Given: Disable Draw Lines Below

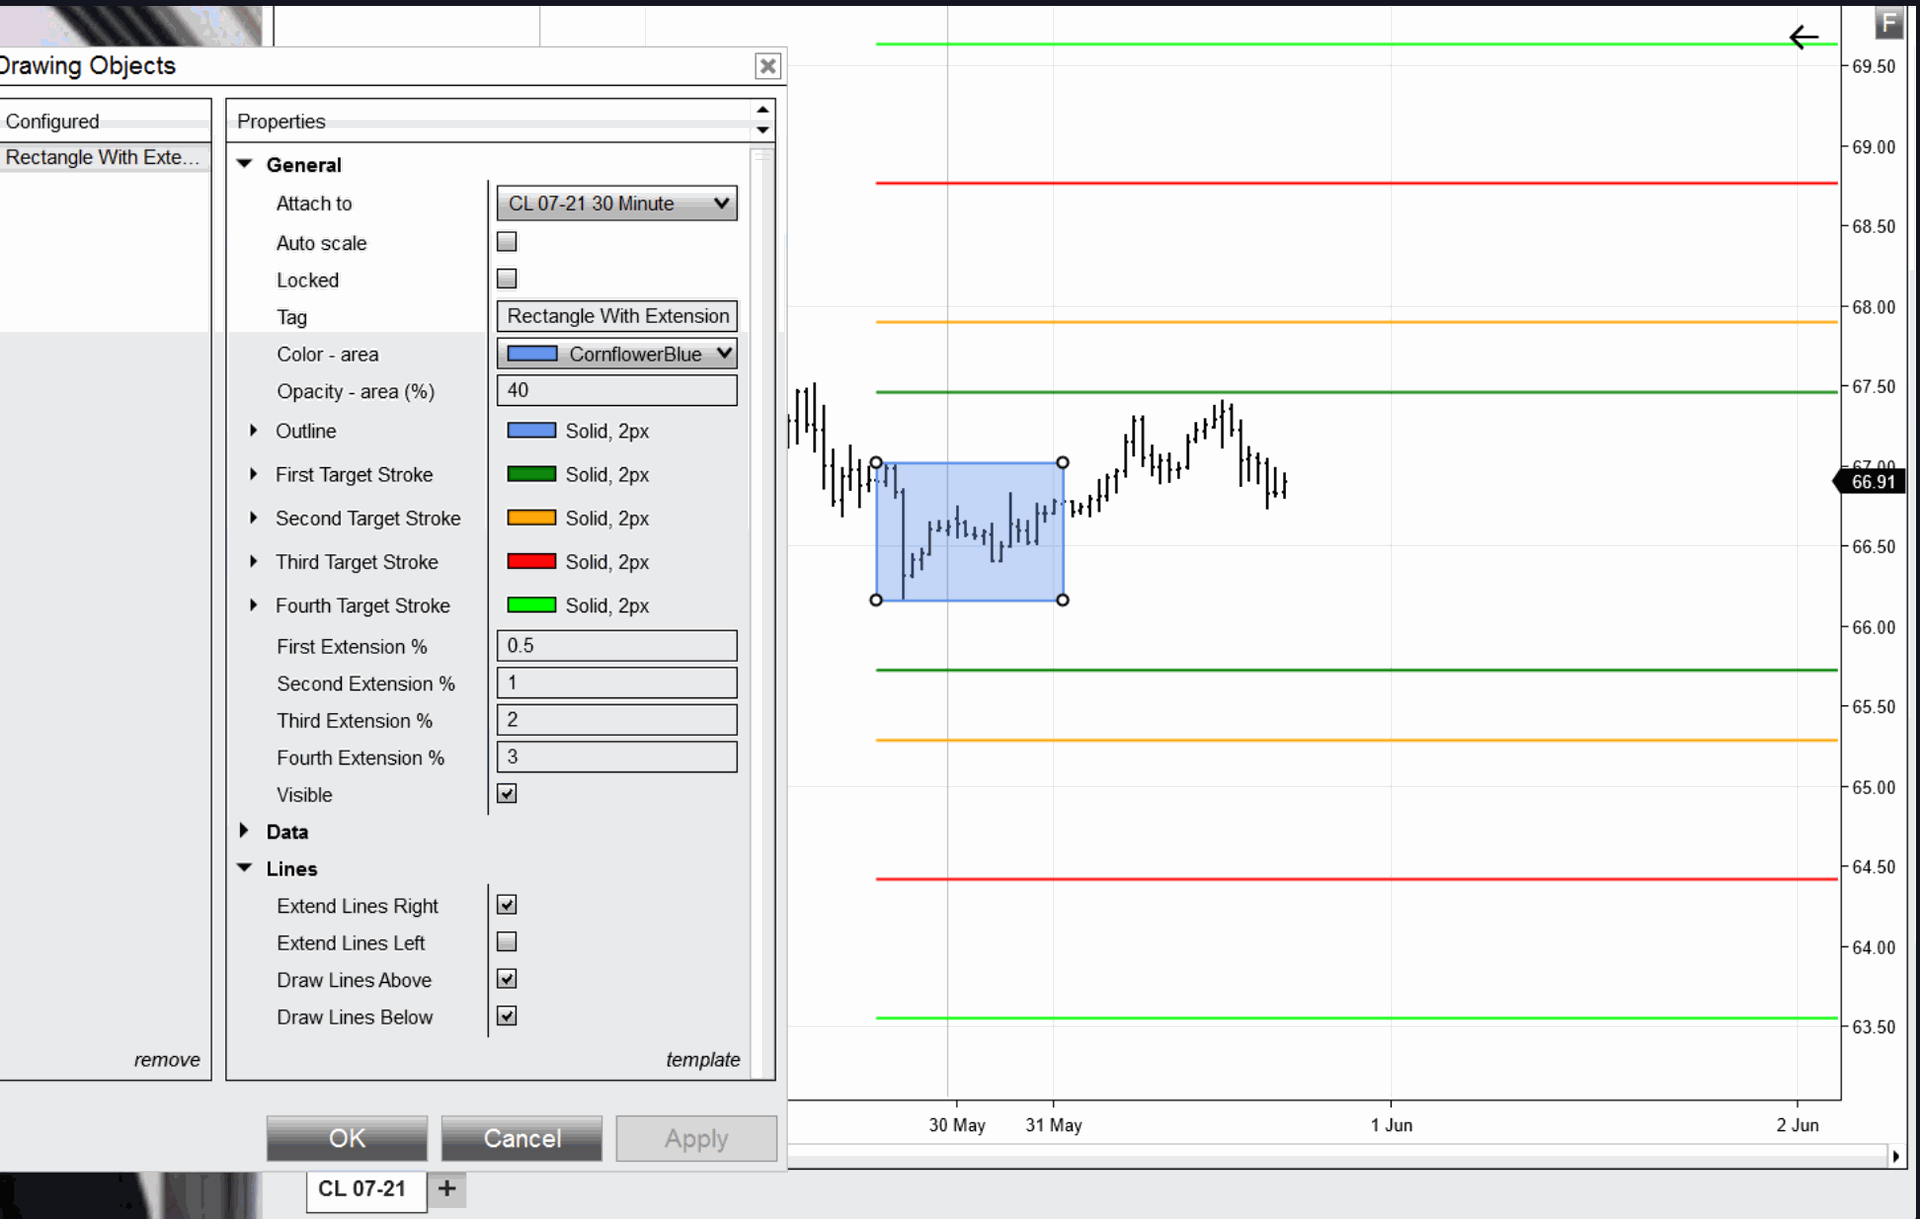Looking at the screenshot, I should (506, 1016).
